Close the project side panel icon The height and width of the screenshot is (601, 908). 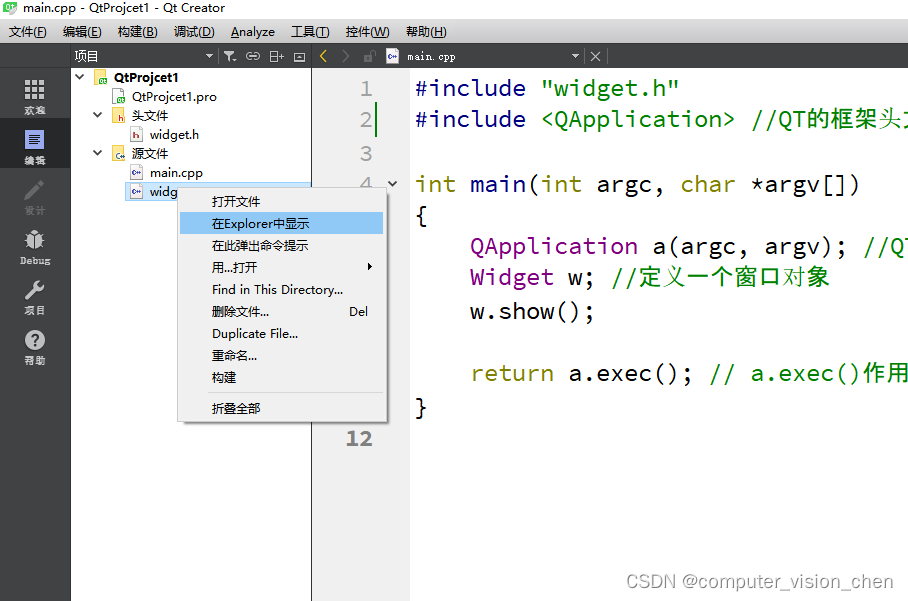tap(299, 56)
